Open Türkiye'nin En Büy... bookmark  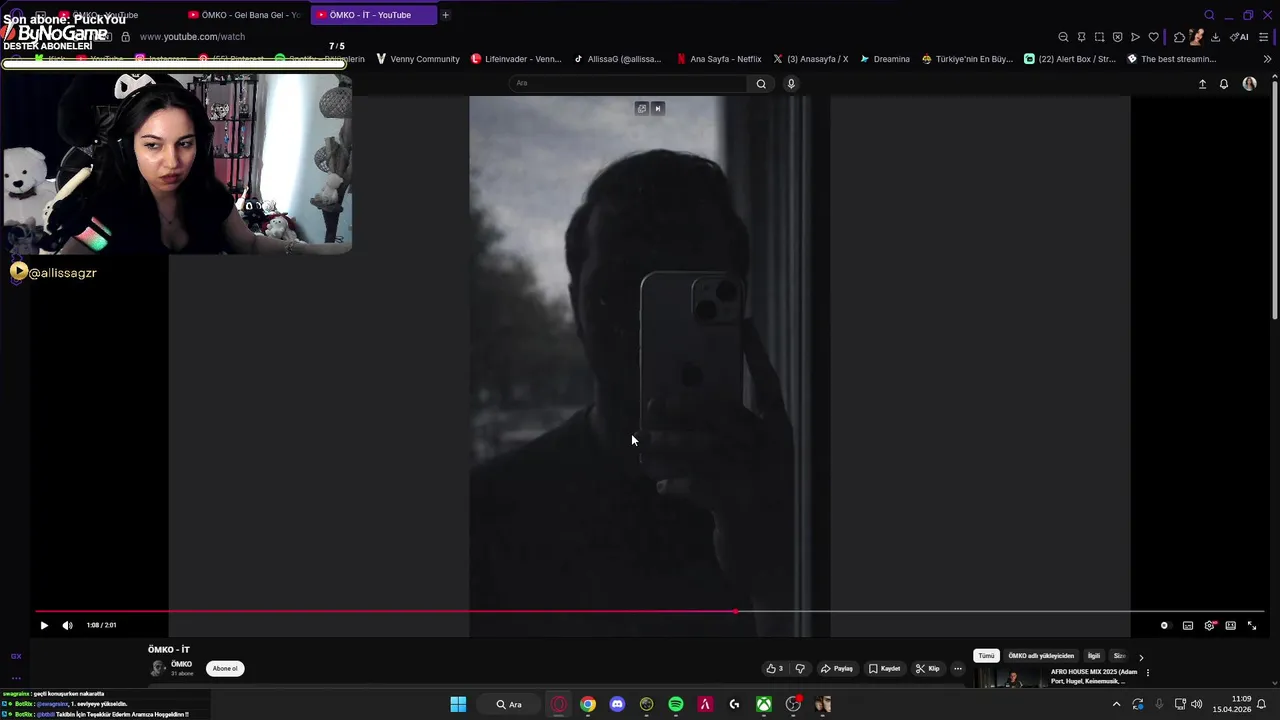coord(967,59)
